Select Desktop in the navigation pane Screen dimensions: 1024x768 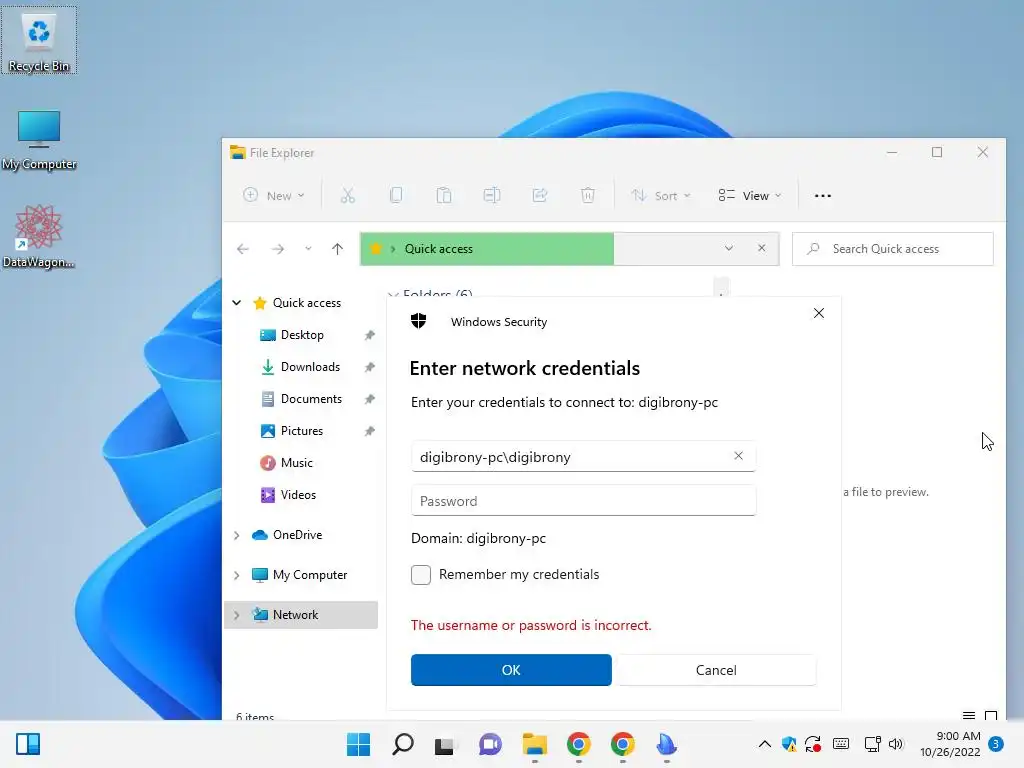pos(302,335)
